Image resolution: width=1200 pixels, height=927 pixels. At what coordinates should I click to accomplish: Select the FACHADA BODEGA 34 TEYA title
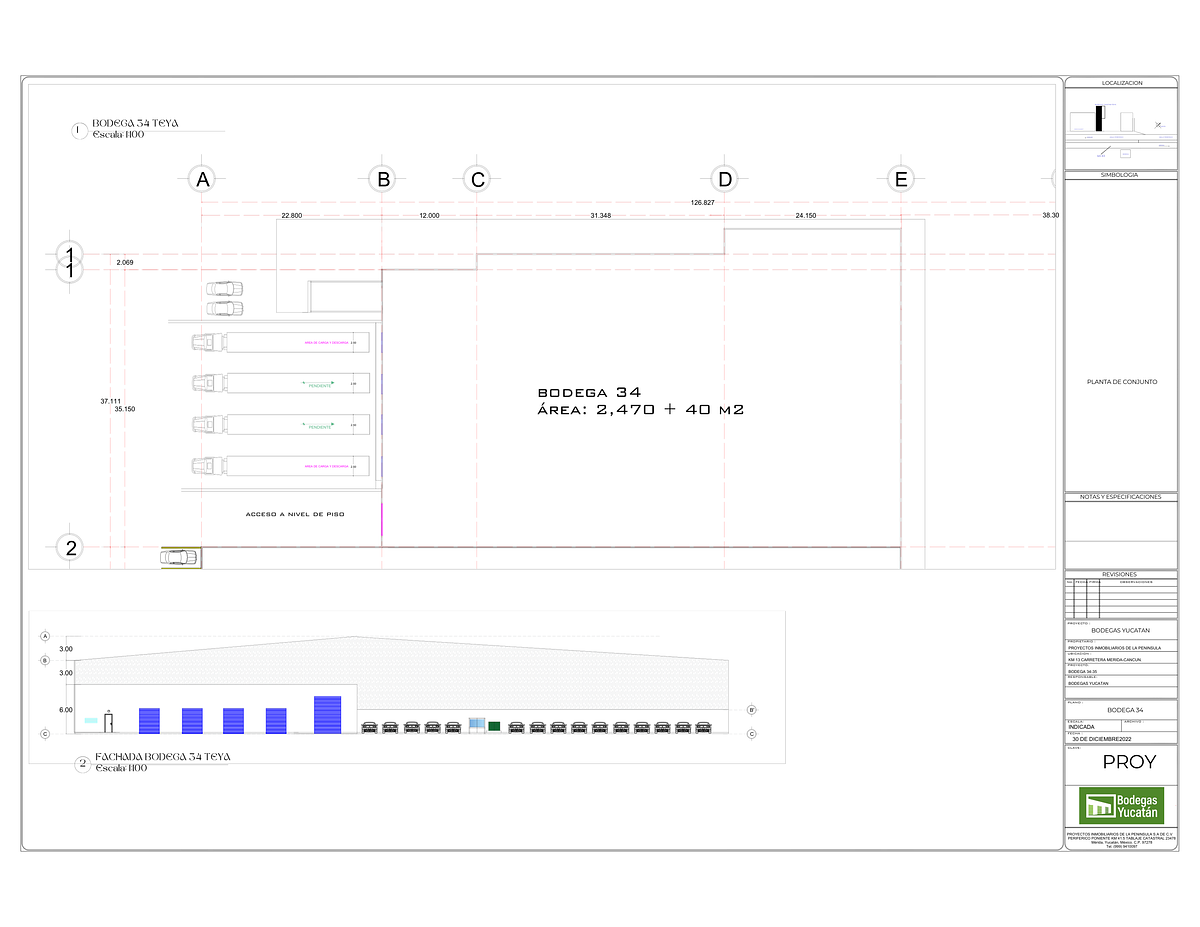click(x=162, y=757)
